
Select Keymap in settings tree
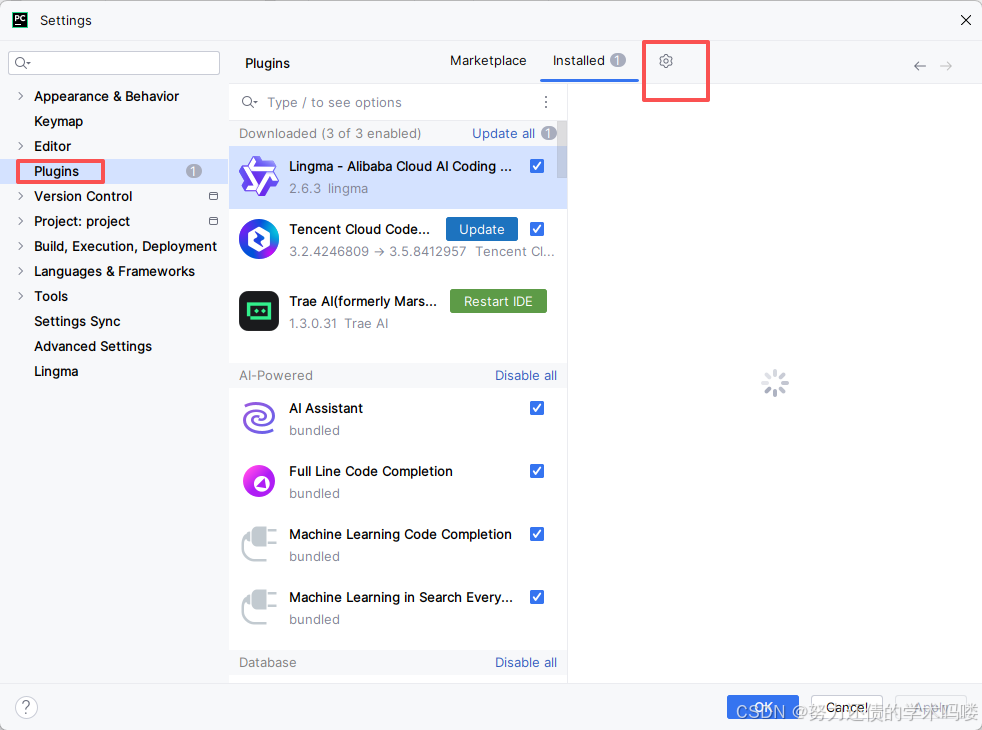click(x=58, y=121)
